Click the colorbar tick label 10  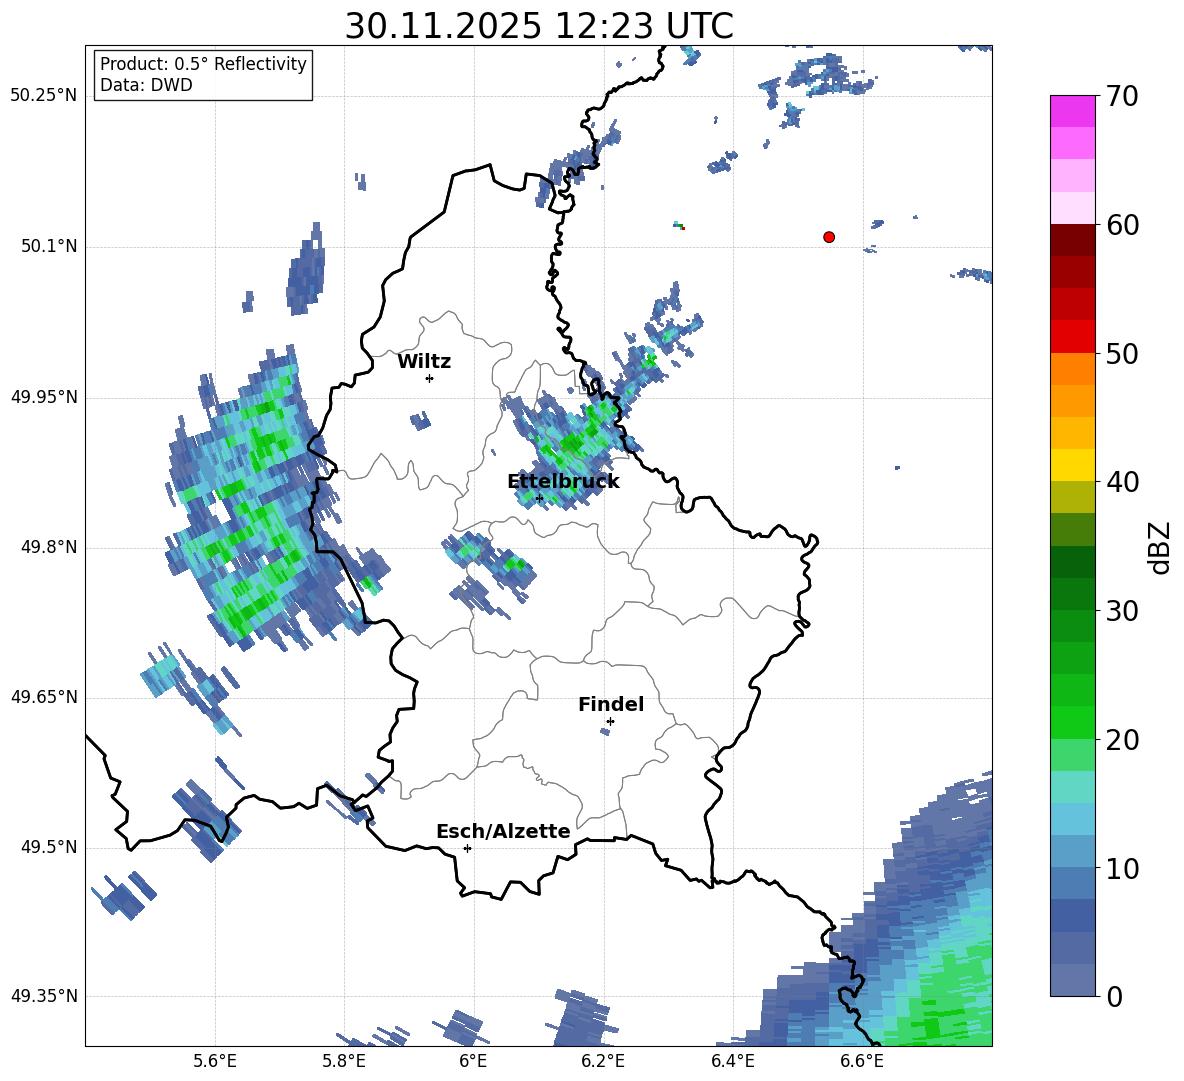1122,868
